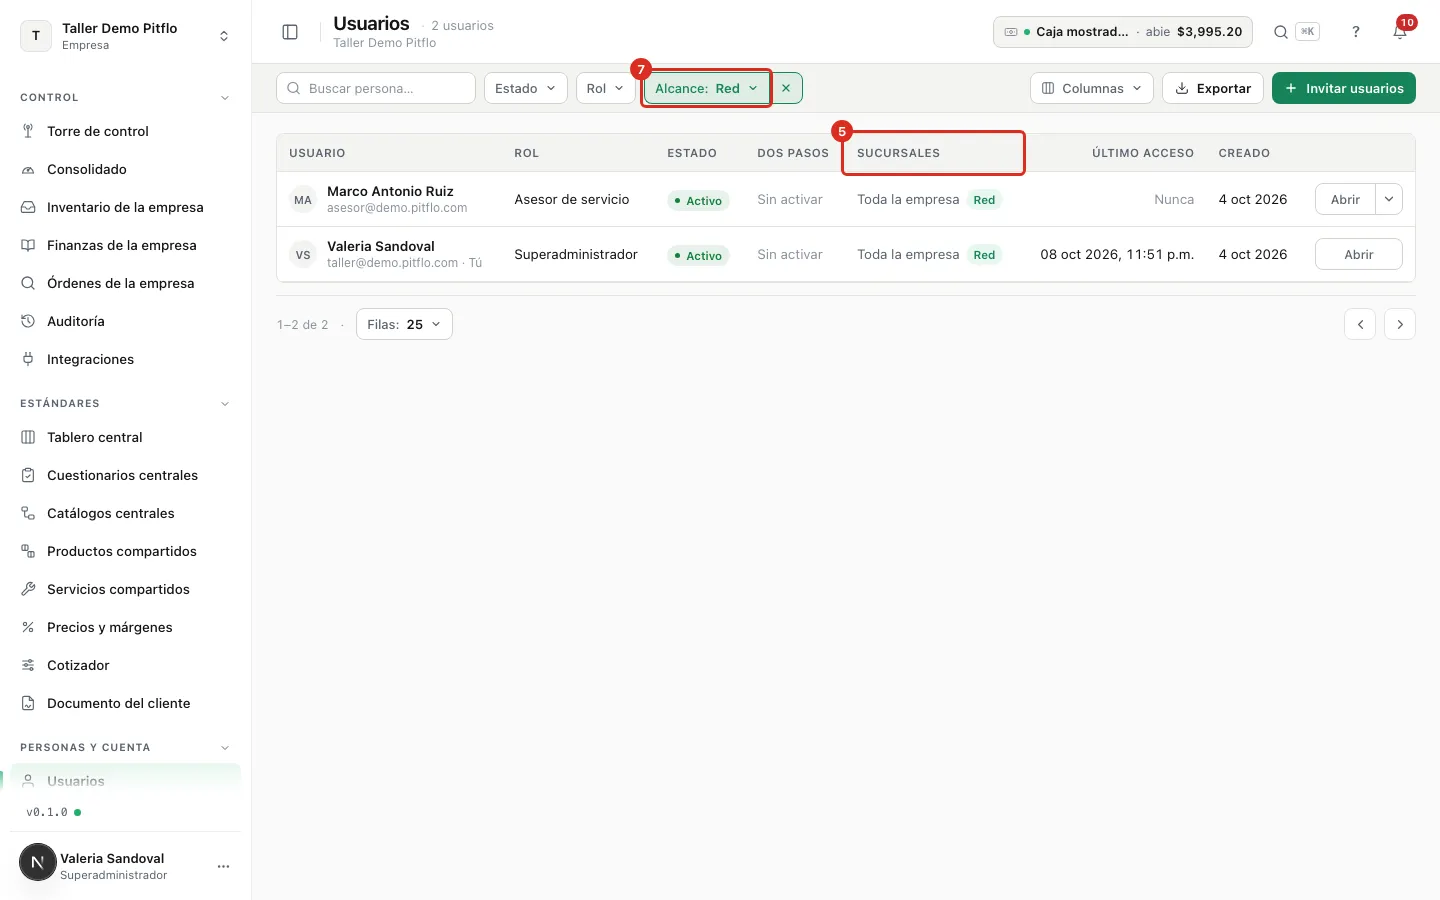Image resolution: width=1440 pixels, height=900 pixels.
Task: Open the Rol filter dropdown
Action: tap(606, 88)
